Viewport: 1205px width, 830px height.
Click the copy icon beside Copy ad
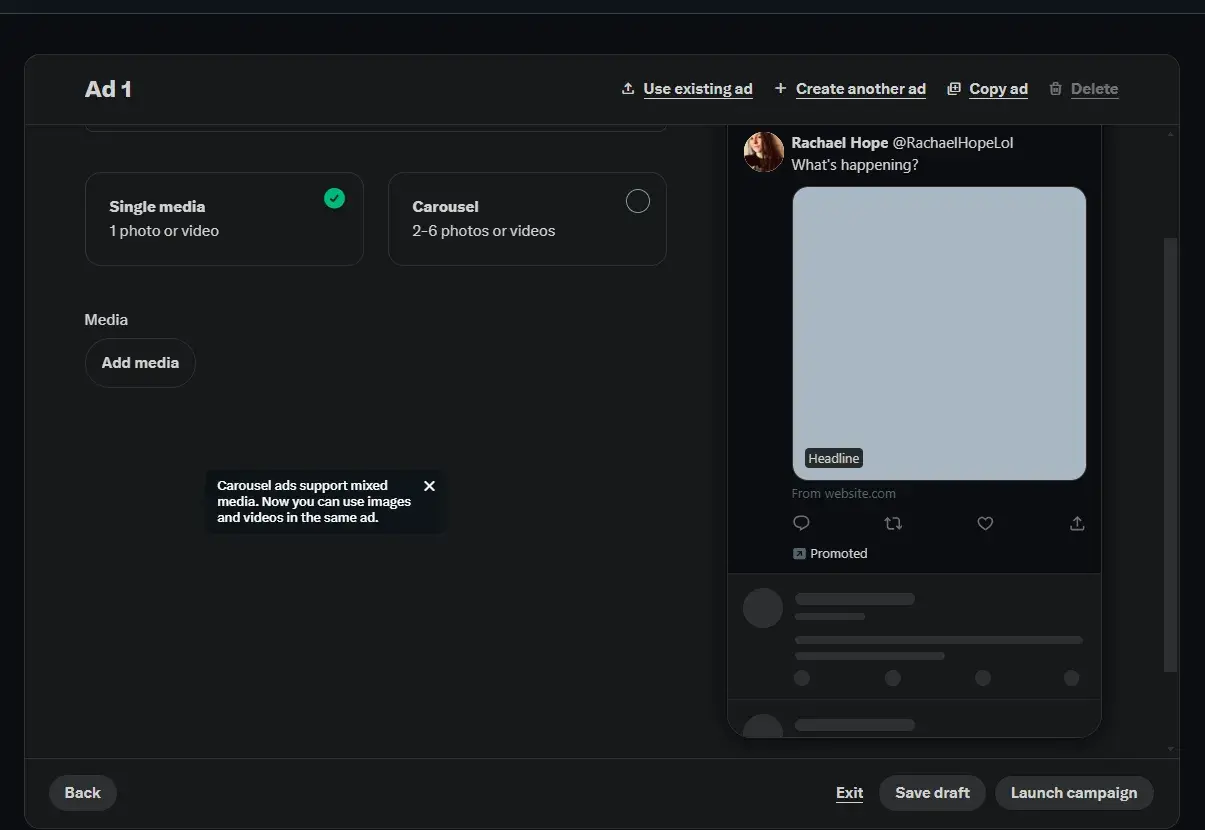coord(954,89)
